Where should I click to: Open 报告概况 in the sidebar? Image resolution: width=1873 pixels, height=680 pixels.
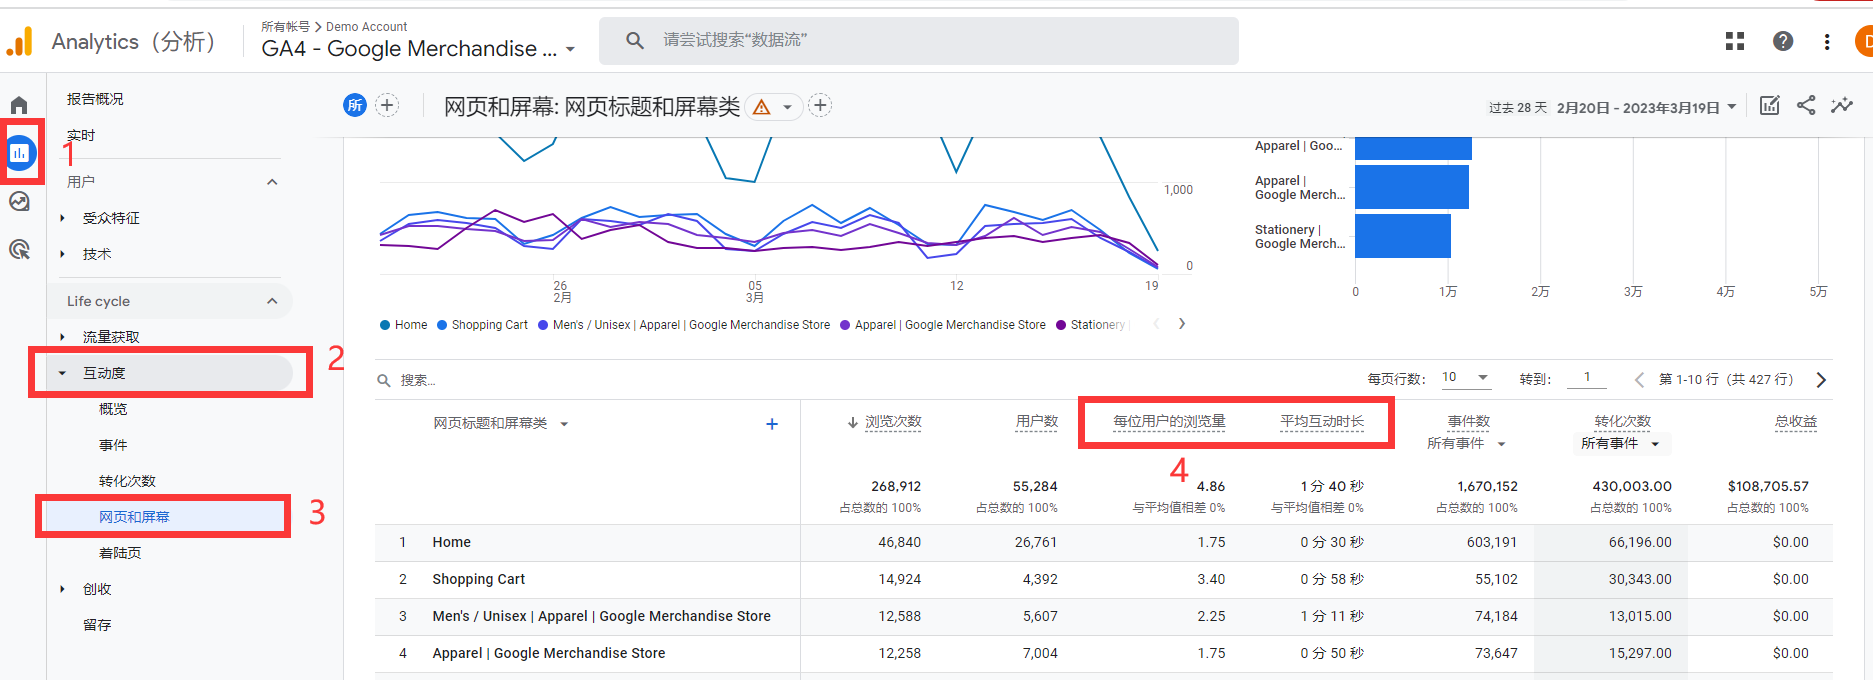(x=95, y=99)
